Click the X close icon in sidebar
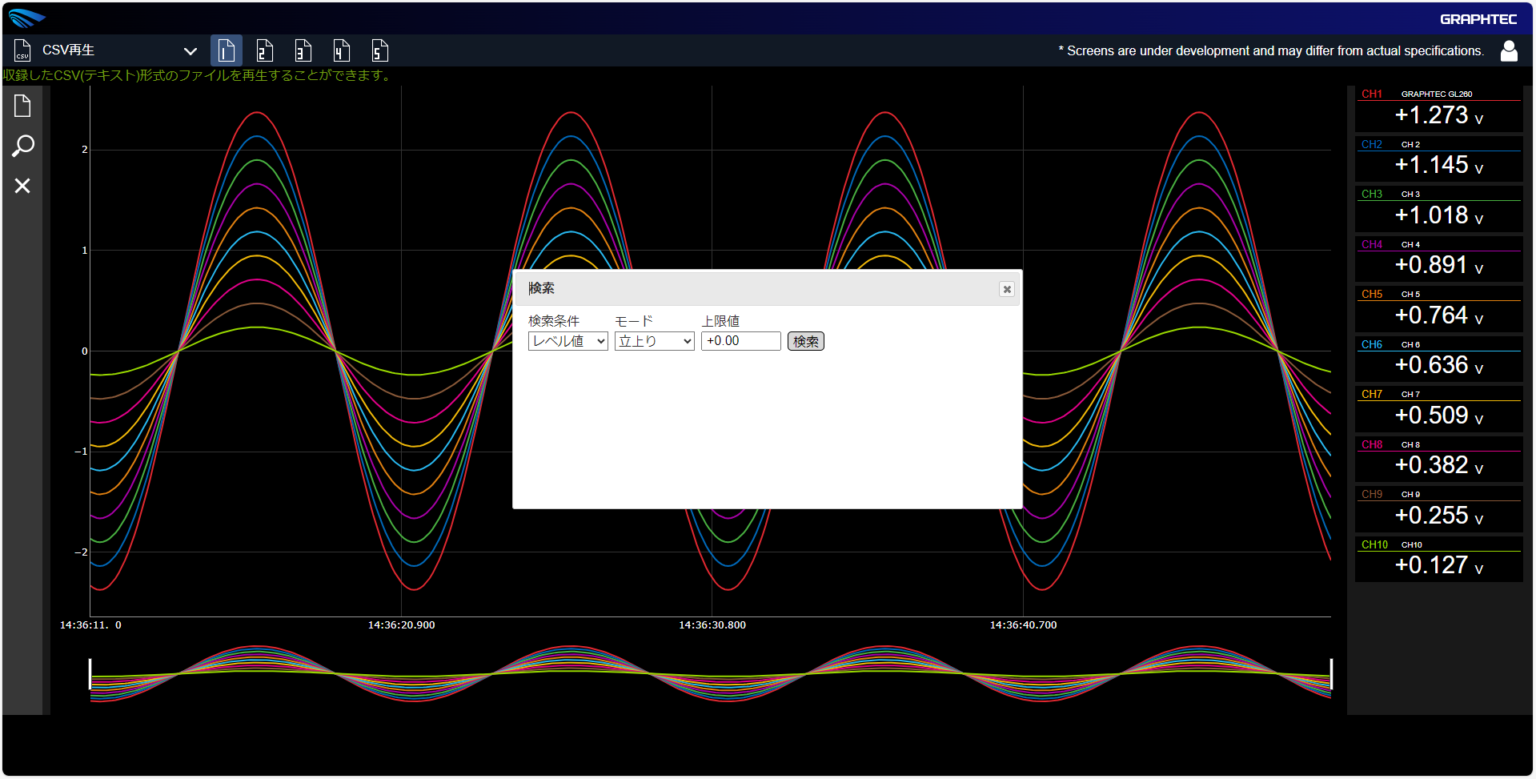1536x779 pixels. pos(22,186)
